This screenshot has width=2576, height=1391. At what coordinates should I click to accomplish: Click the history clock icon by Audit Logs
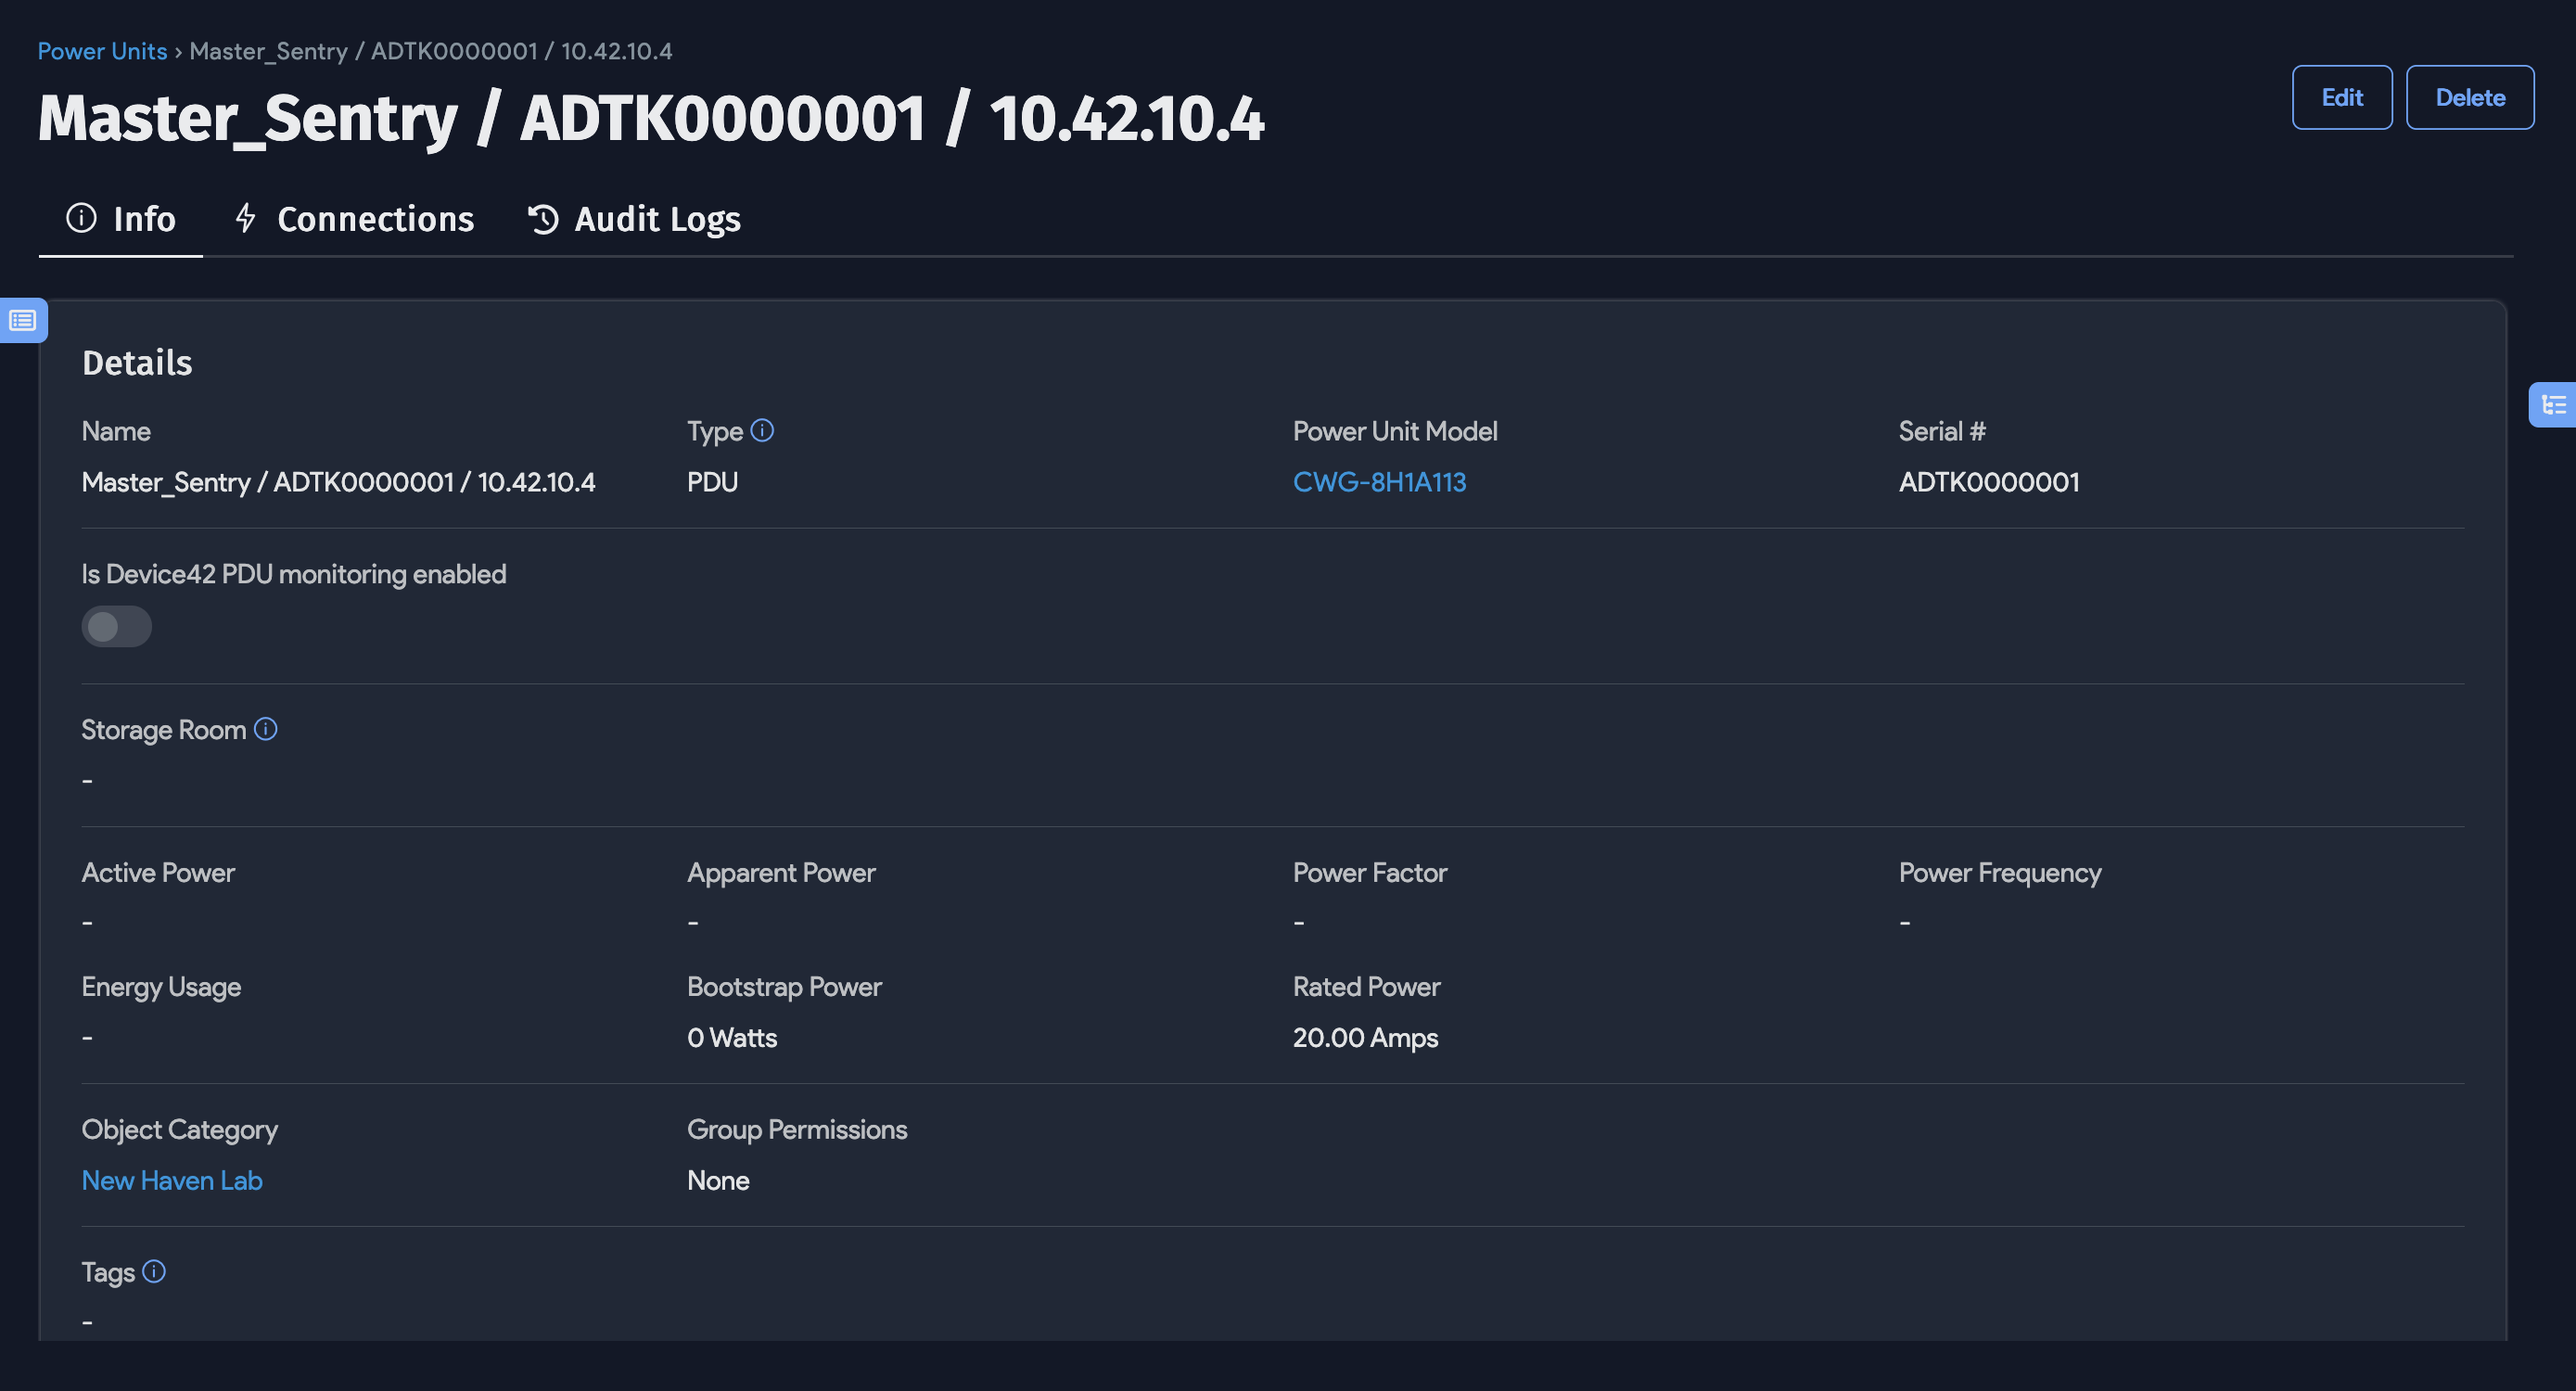pos(543,219)
